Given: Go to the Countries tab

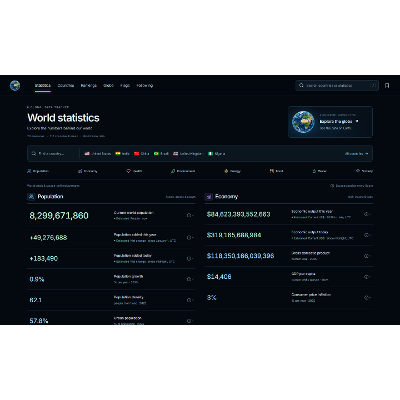Looking at the screenshot, I should click(66, 86).
